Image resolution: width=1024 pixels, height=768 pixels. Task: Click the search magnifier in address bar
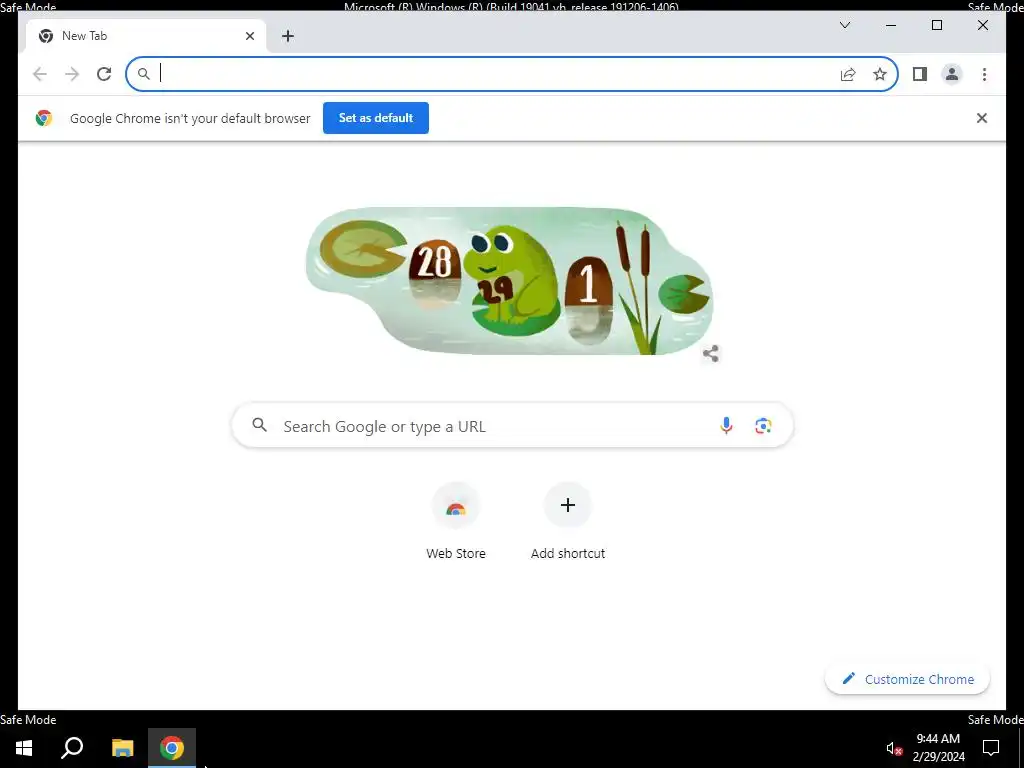(144, 74)
